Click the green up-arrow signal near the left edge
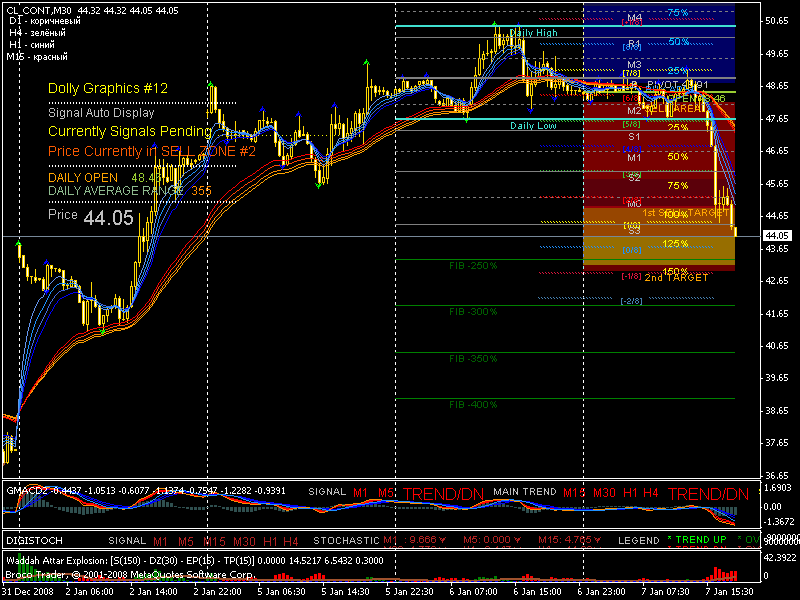This screenshot has height=600, width=800. [19, 245]
